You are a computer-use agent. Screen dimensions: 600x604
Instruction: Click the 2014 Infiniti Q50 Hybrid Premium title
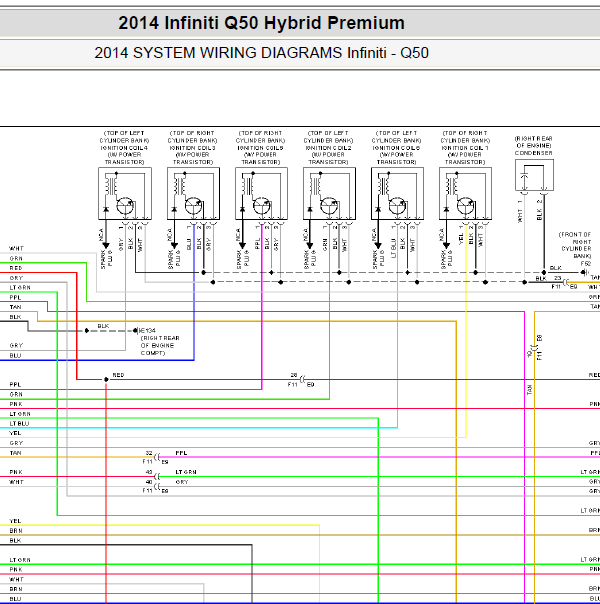click(261, 23)
